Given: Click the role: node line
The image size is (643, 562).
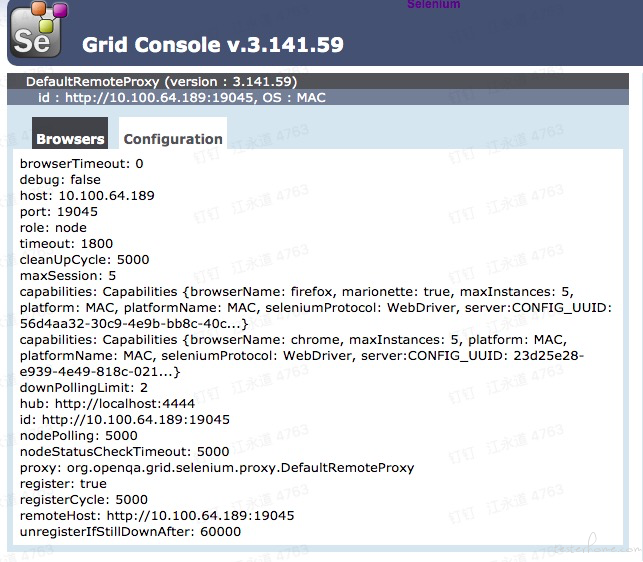Looking at the screenshot, I should click(x=53, y=228).
